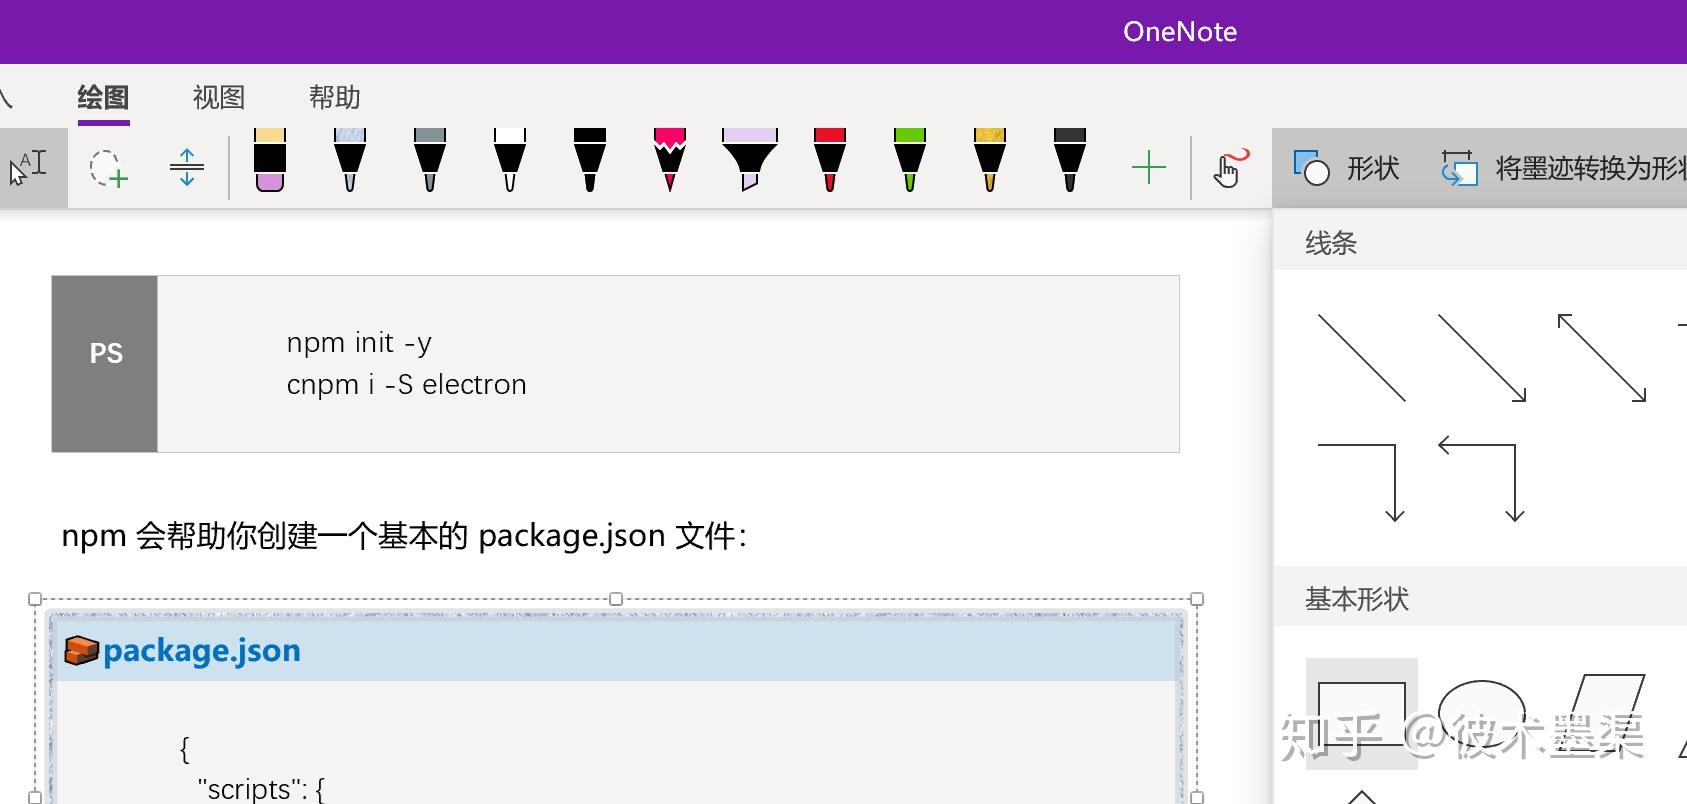Activate the lasso select tool
The width and height of the screenshot is (1687, 804).
[108, 167]
